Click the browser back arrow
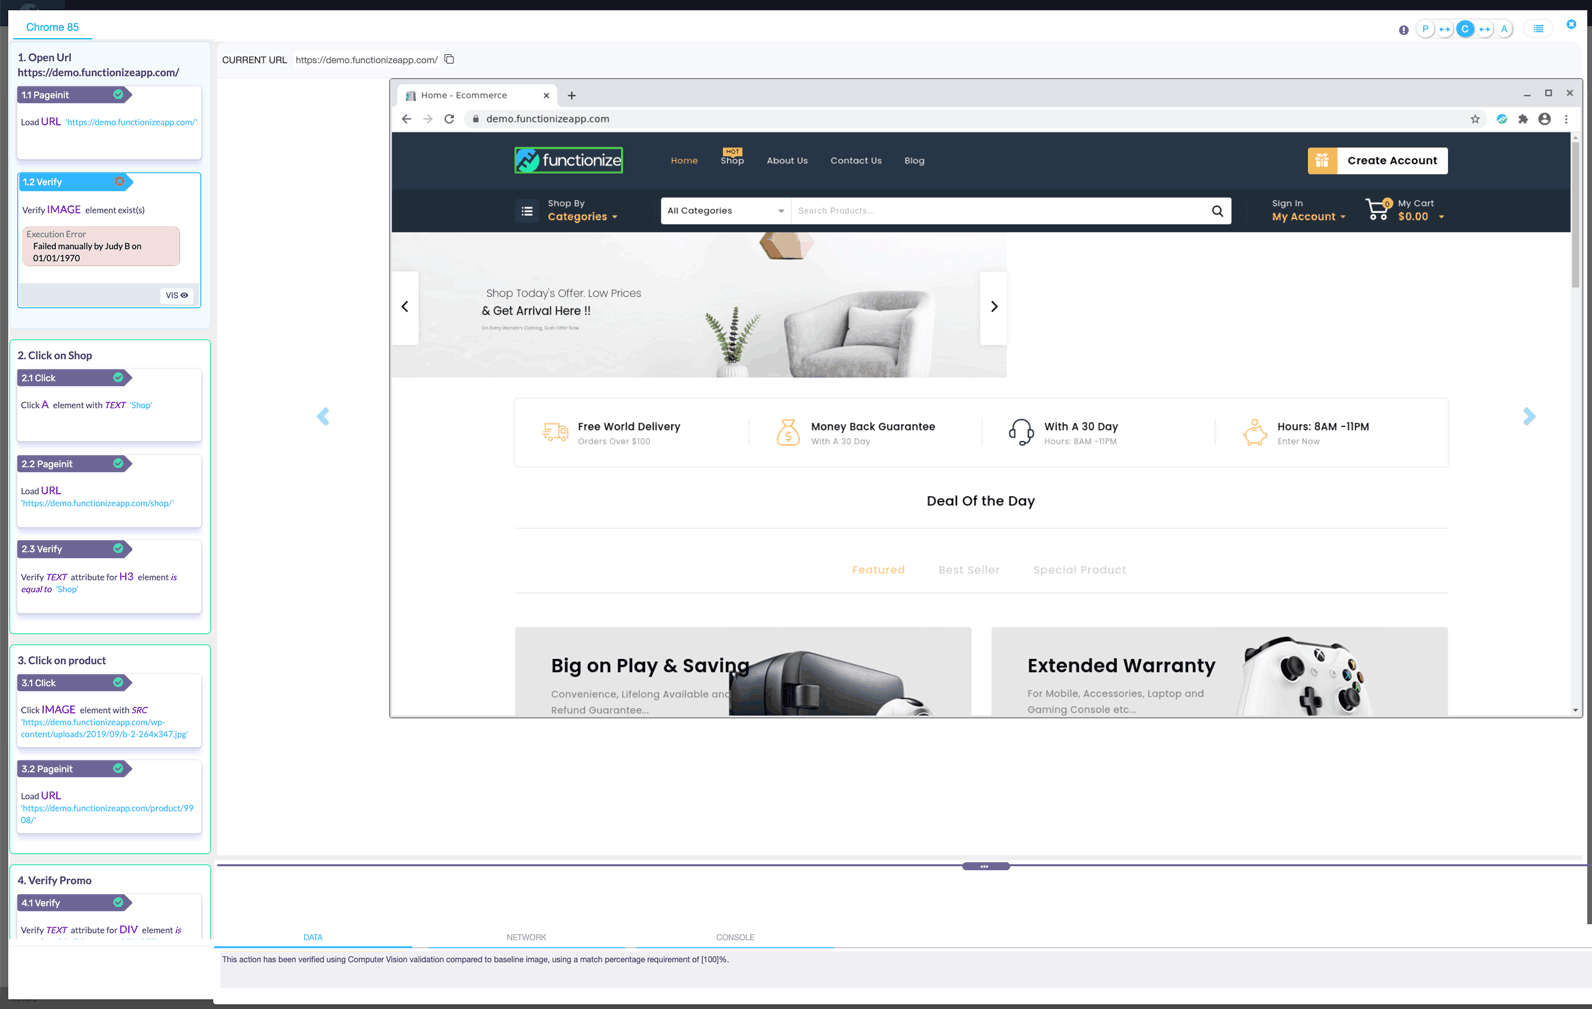1592x1009 pixels. [406, 119]
